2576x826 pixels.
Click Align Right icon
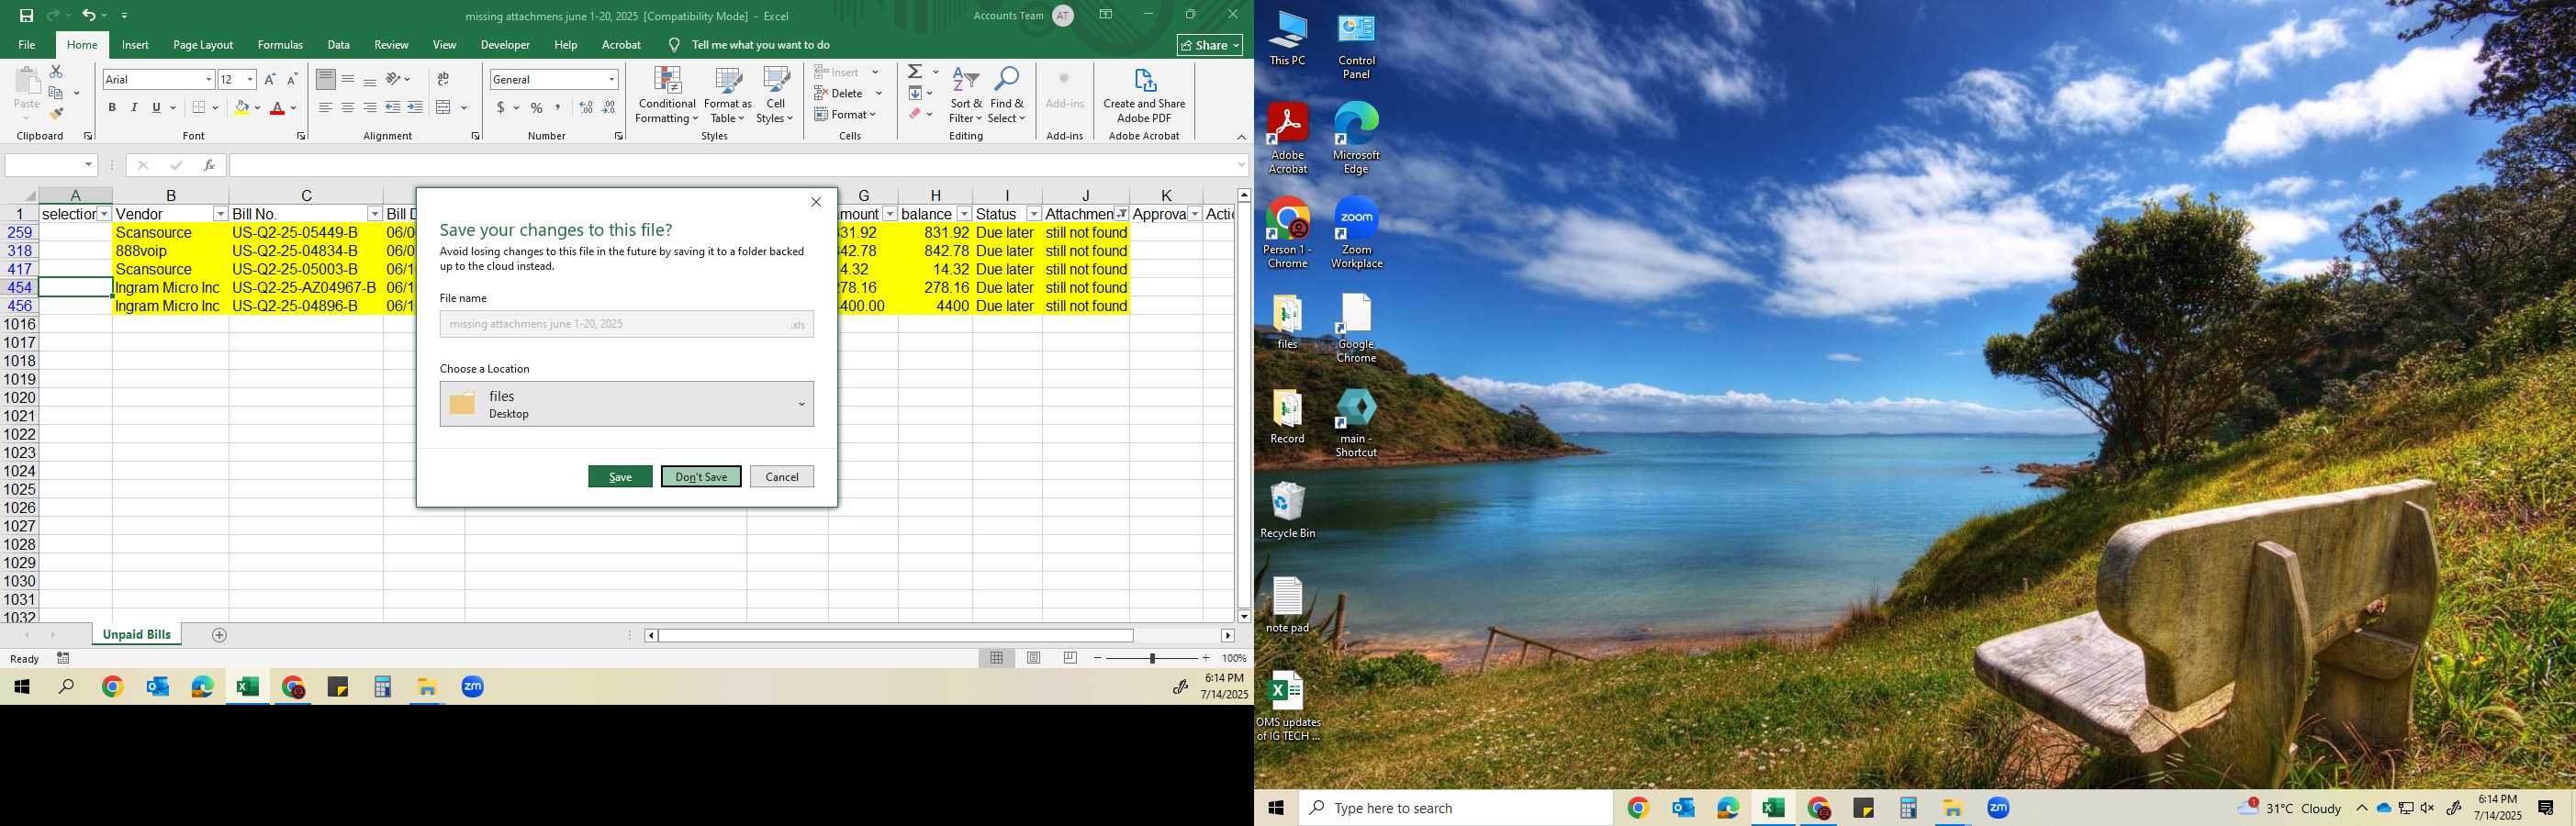click(370, 107)
